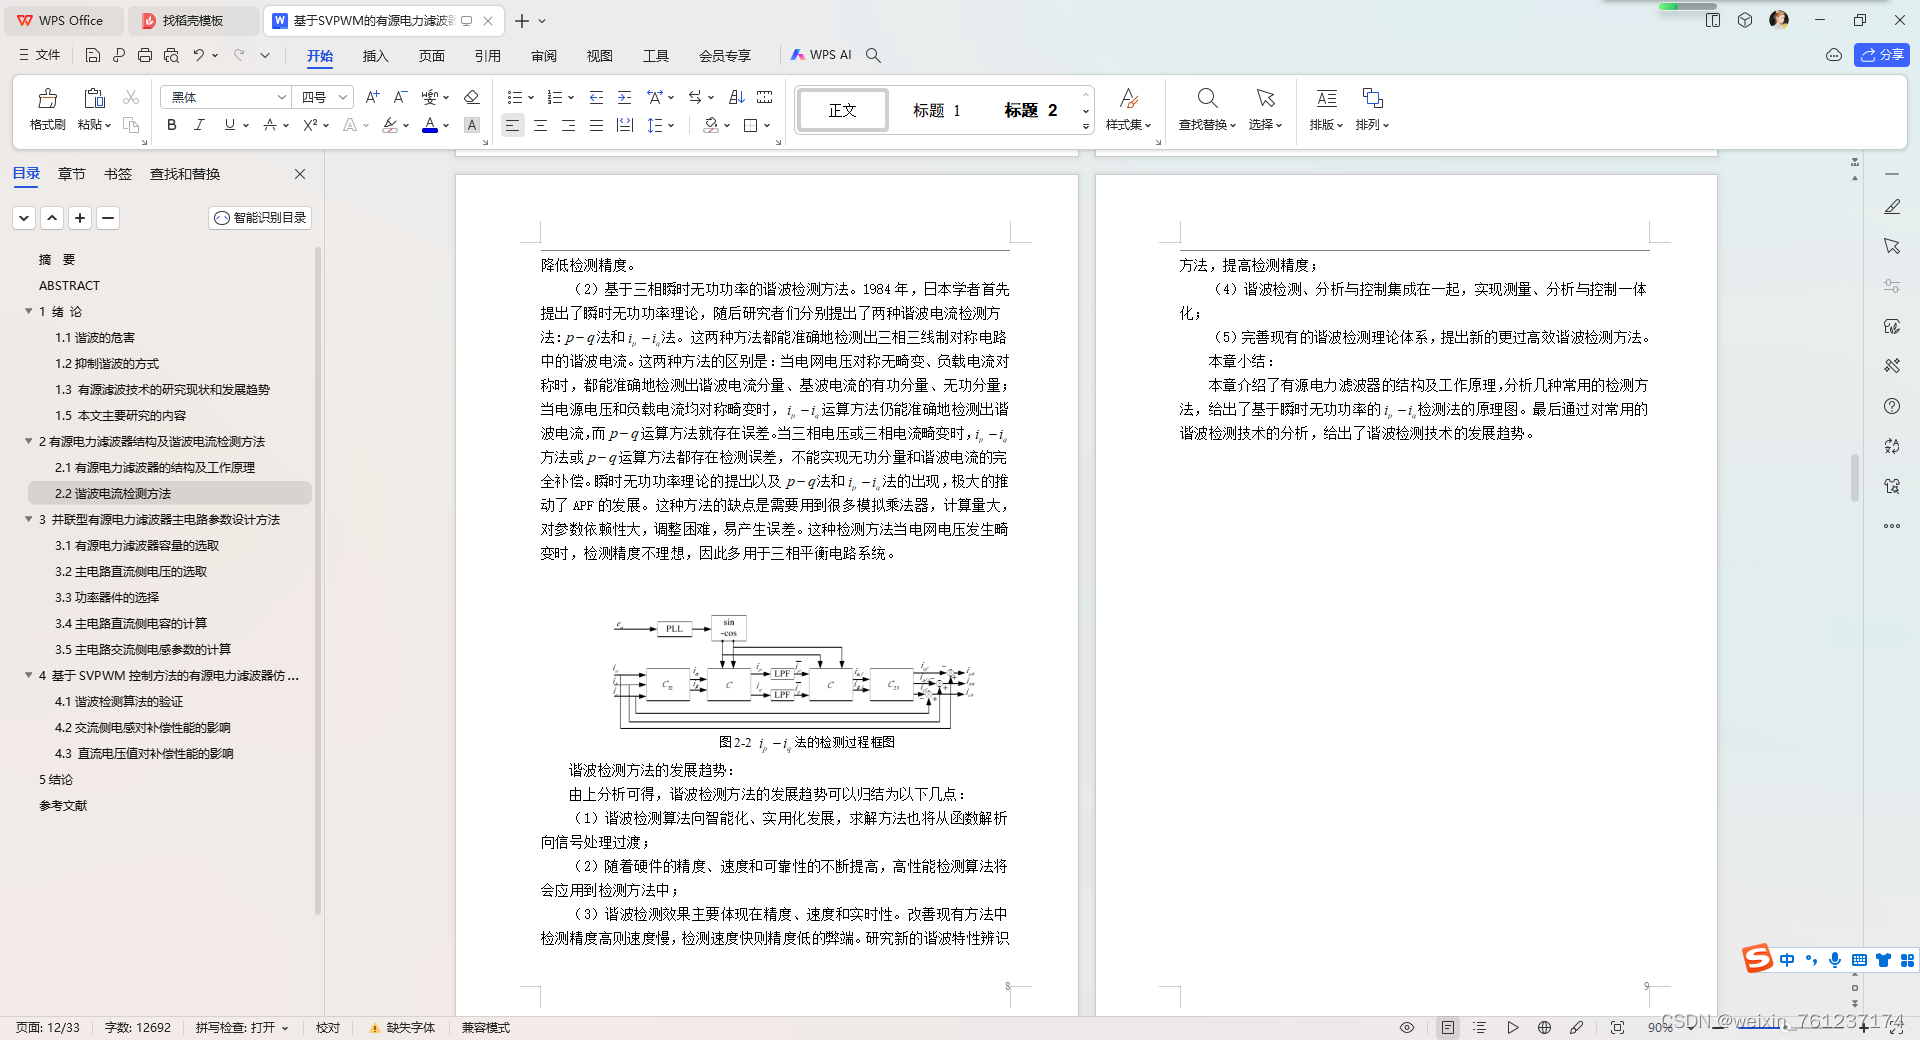Toggle superscript X² formatting
The height and width of the screenshot is (1040, 1920).
pos(310,125)
